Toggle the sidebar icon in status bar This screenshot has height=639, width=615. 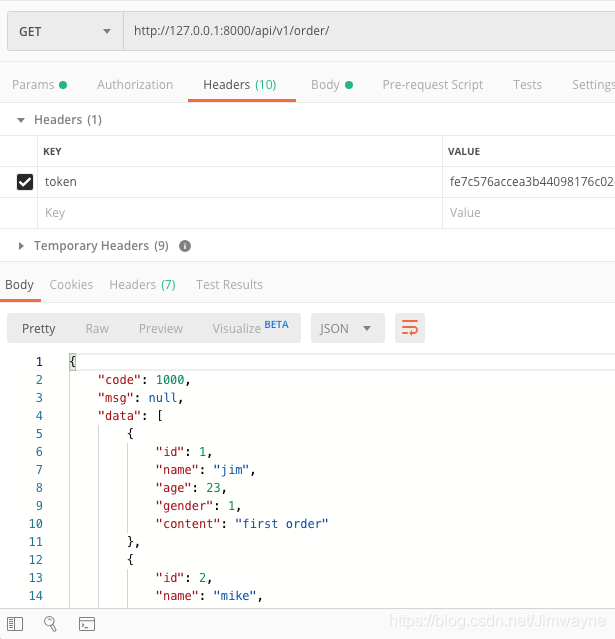coord(15,624)
